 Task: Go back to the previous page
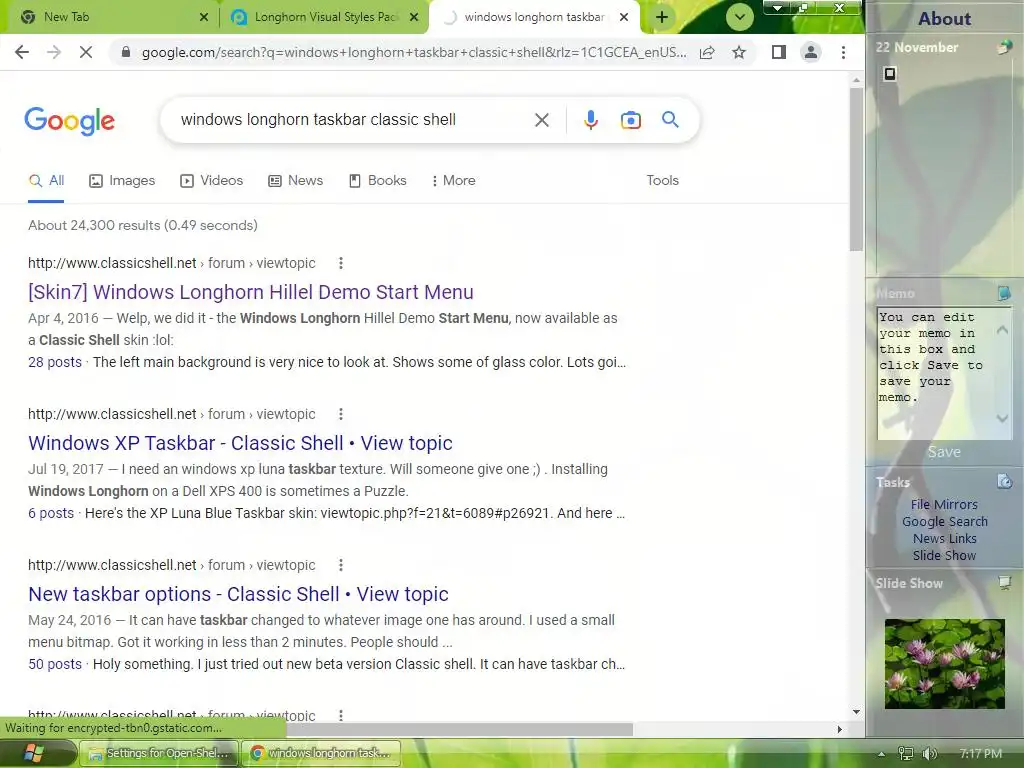[22, 52]
